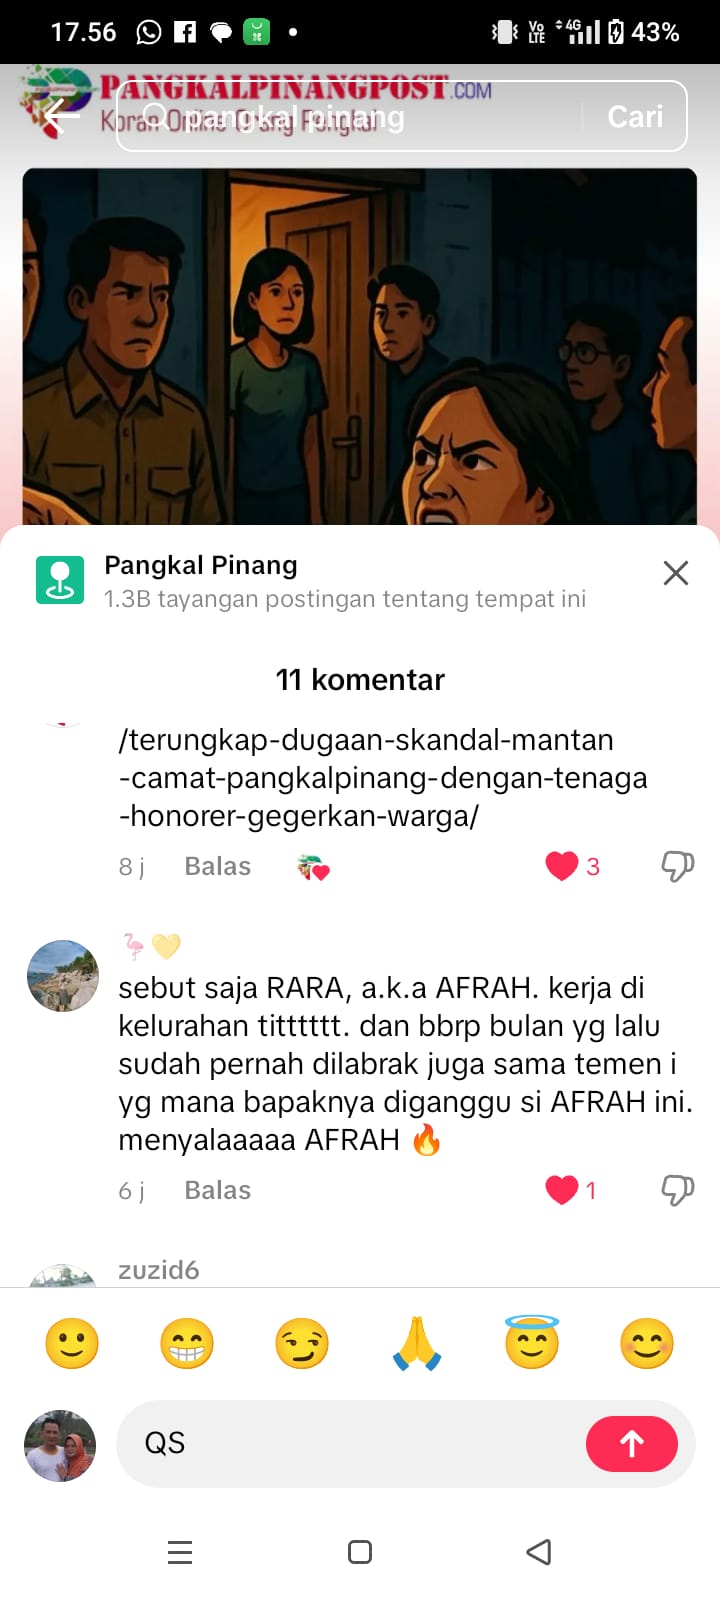Insert the slightly smiling face emoji
The image size is (720, 1600).
(x=72, y=1343)
